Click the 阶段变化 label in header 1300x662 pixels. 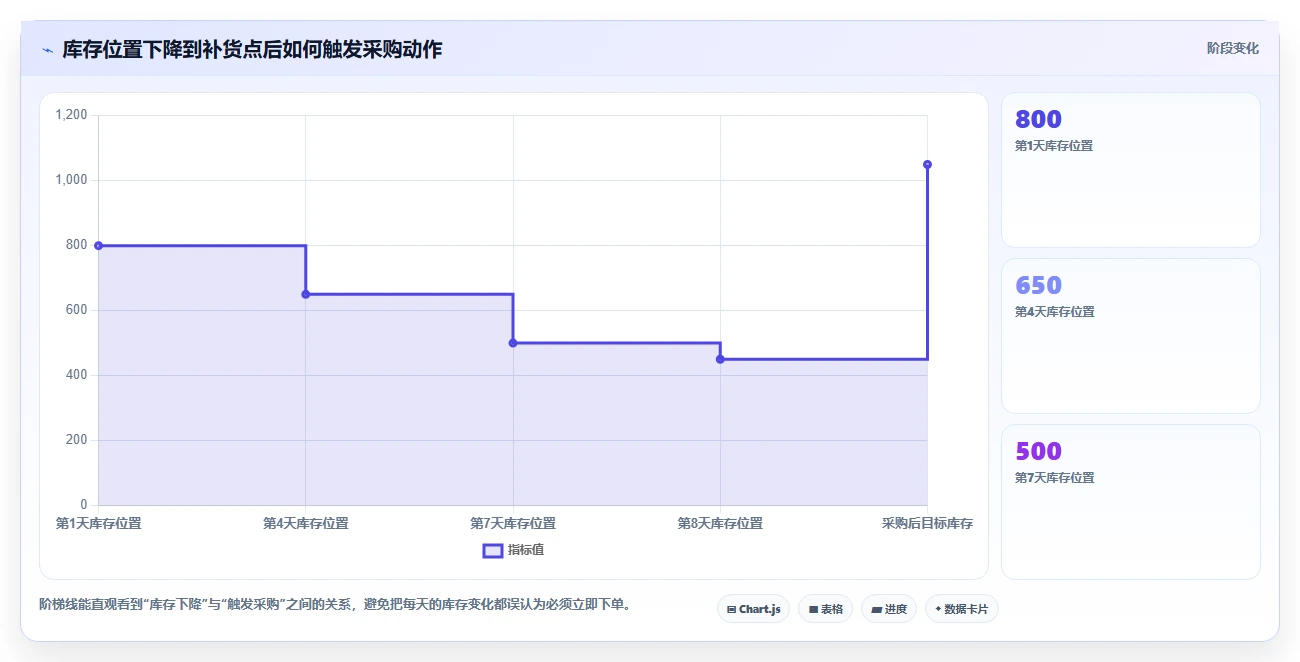pyautogui.click(x=1232, y=48)
